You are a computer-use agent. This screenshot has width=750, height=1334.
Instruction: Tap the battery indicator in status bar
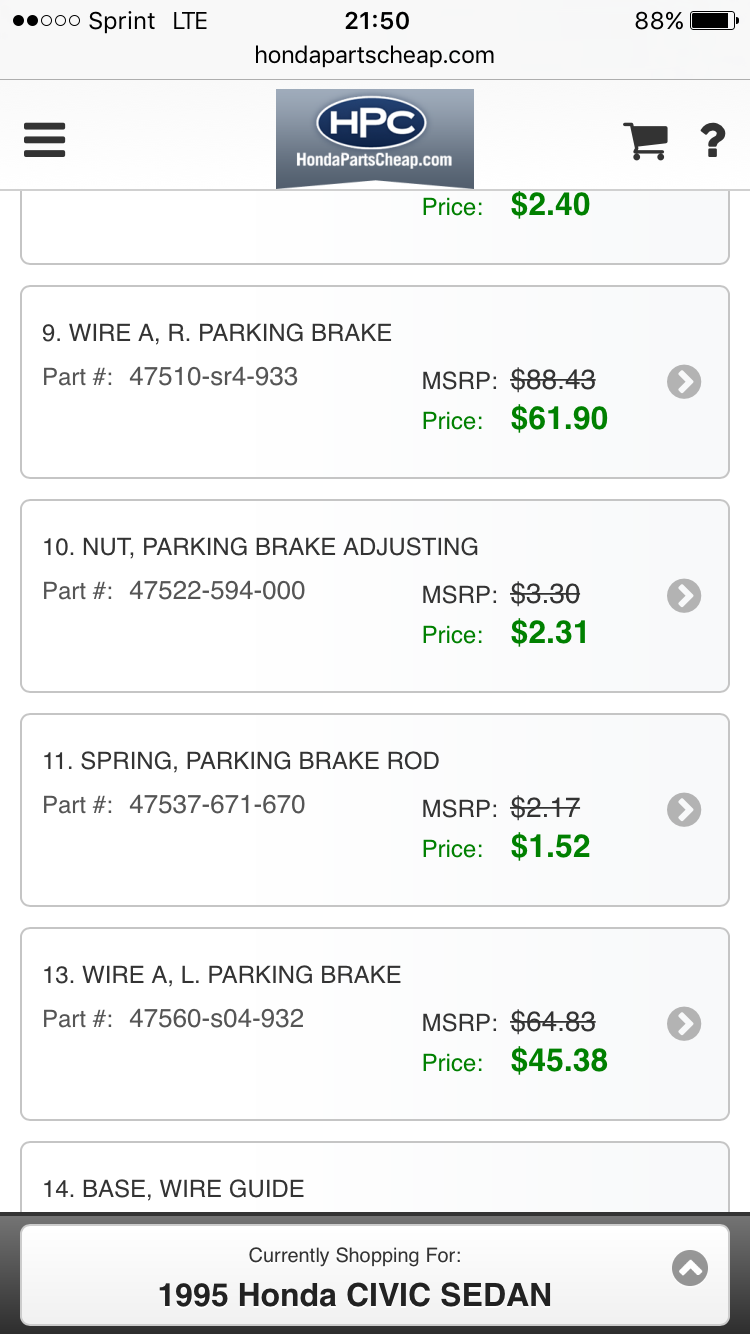coord(713,21)
